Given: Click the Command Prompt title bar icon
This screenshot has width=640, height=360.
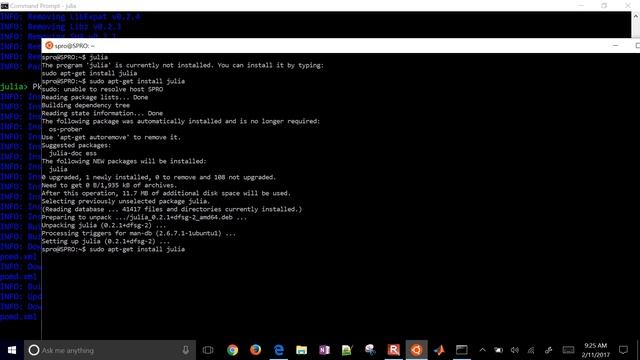Looking at the screenshot, I should [4, 6].
